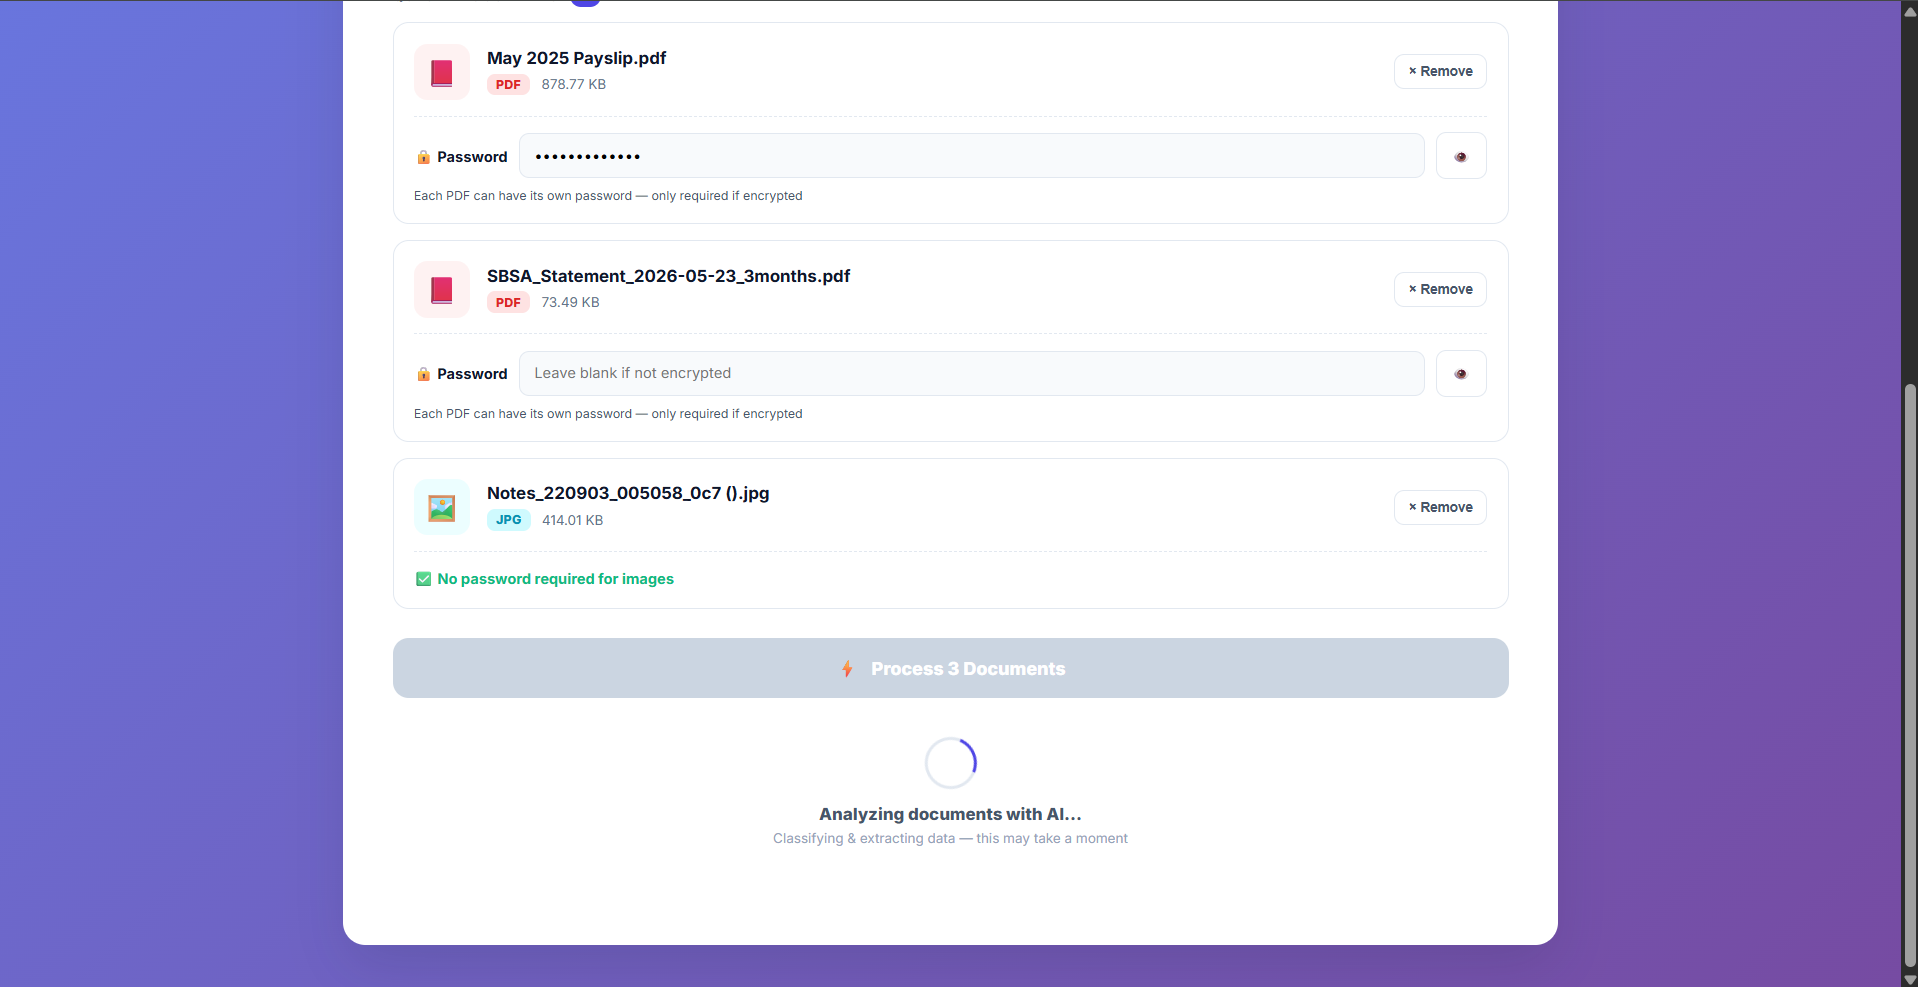Click the SBSA_Statement PDF file icon
Image resolution: width=1918 pixels, height=987 pixels.
click(x=442, y=290)
